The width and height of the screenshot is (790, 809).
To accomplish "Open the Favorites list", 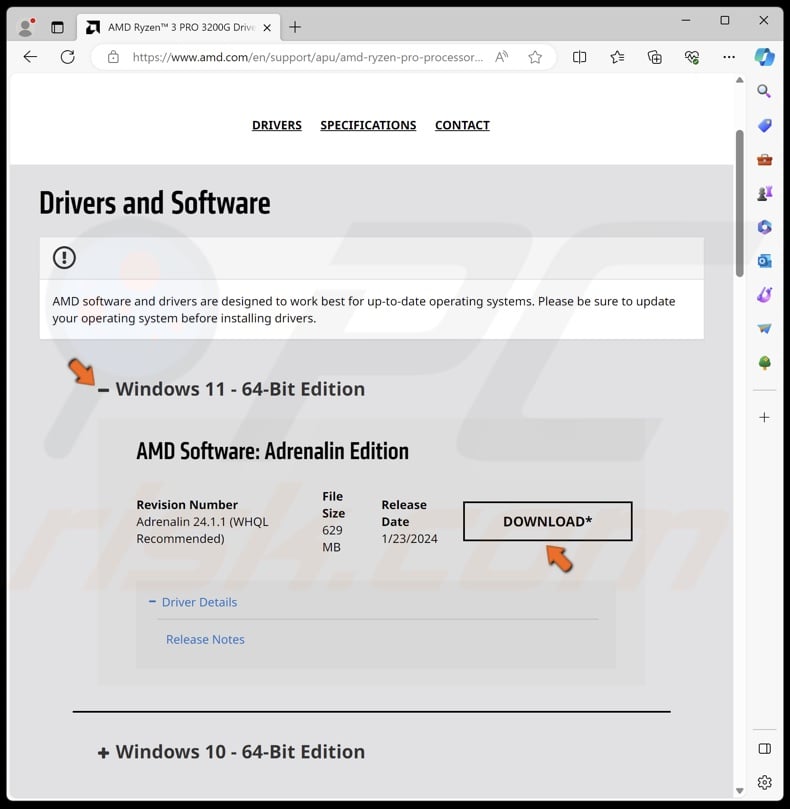I will click(617, 57).
